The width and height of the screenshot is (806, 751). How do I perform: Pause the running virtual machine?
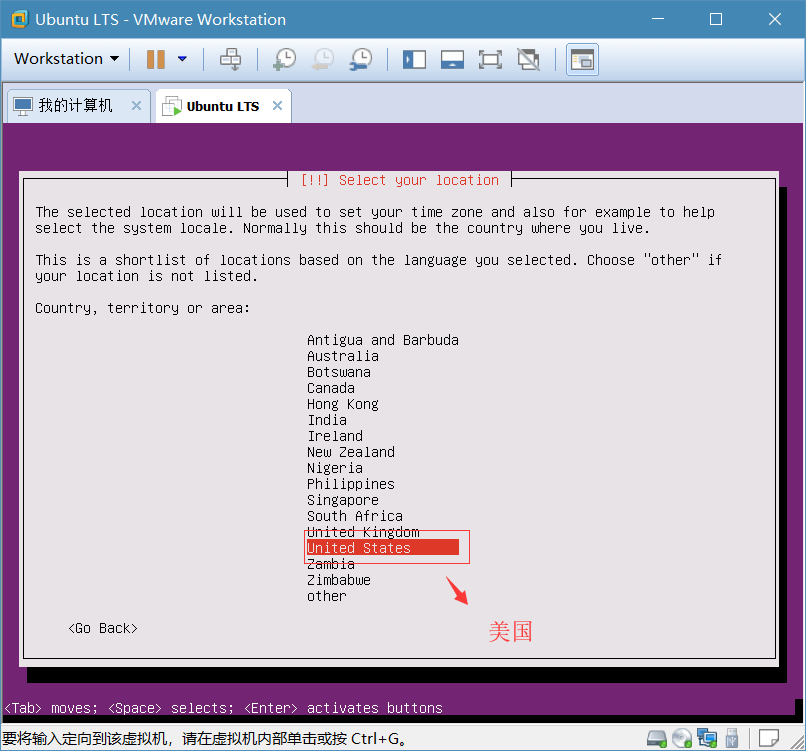pyautogui.click(x=156, y=59)
